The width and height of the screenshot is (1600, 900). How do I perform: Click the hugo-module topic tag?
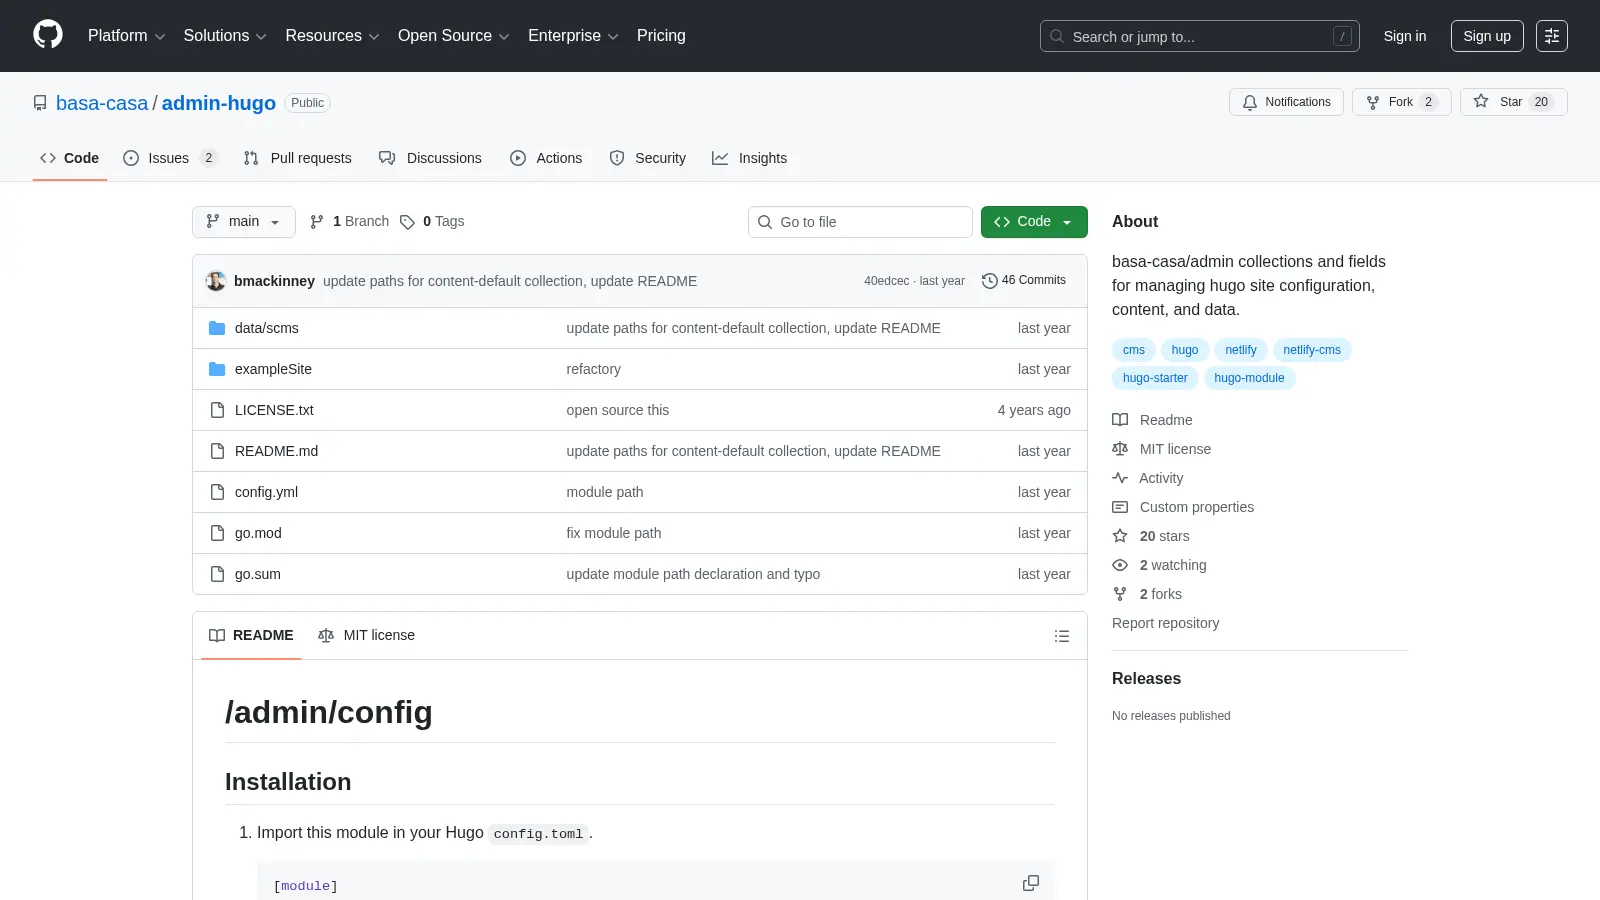tap(1249, 378)
